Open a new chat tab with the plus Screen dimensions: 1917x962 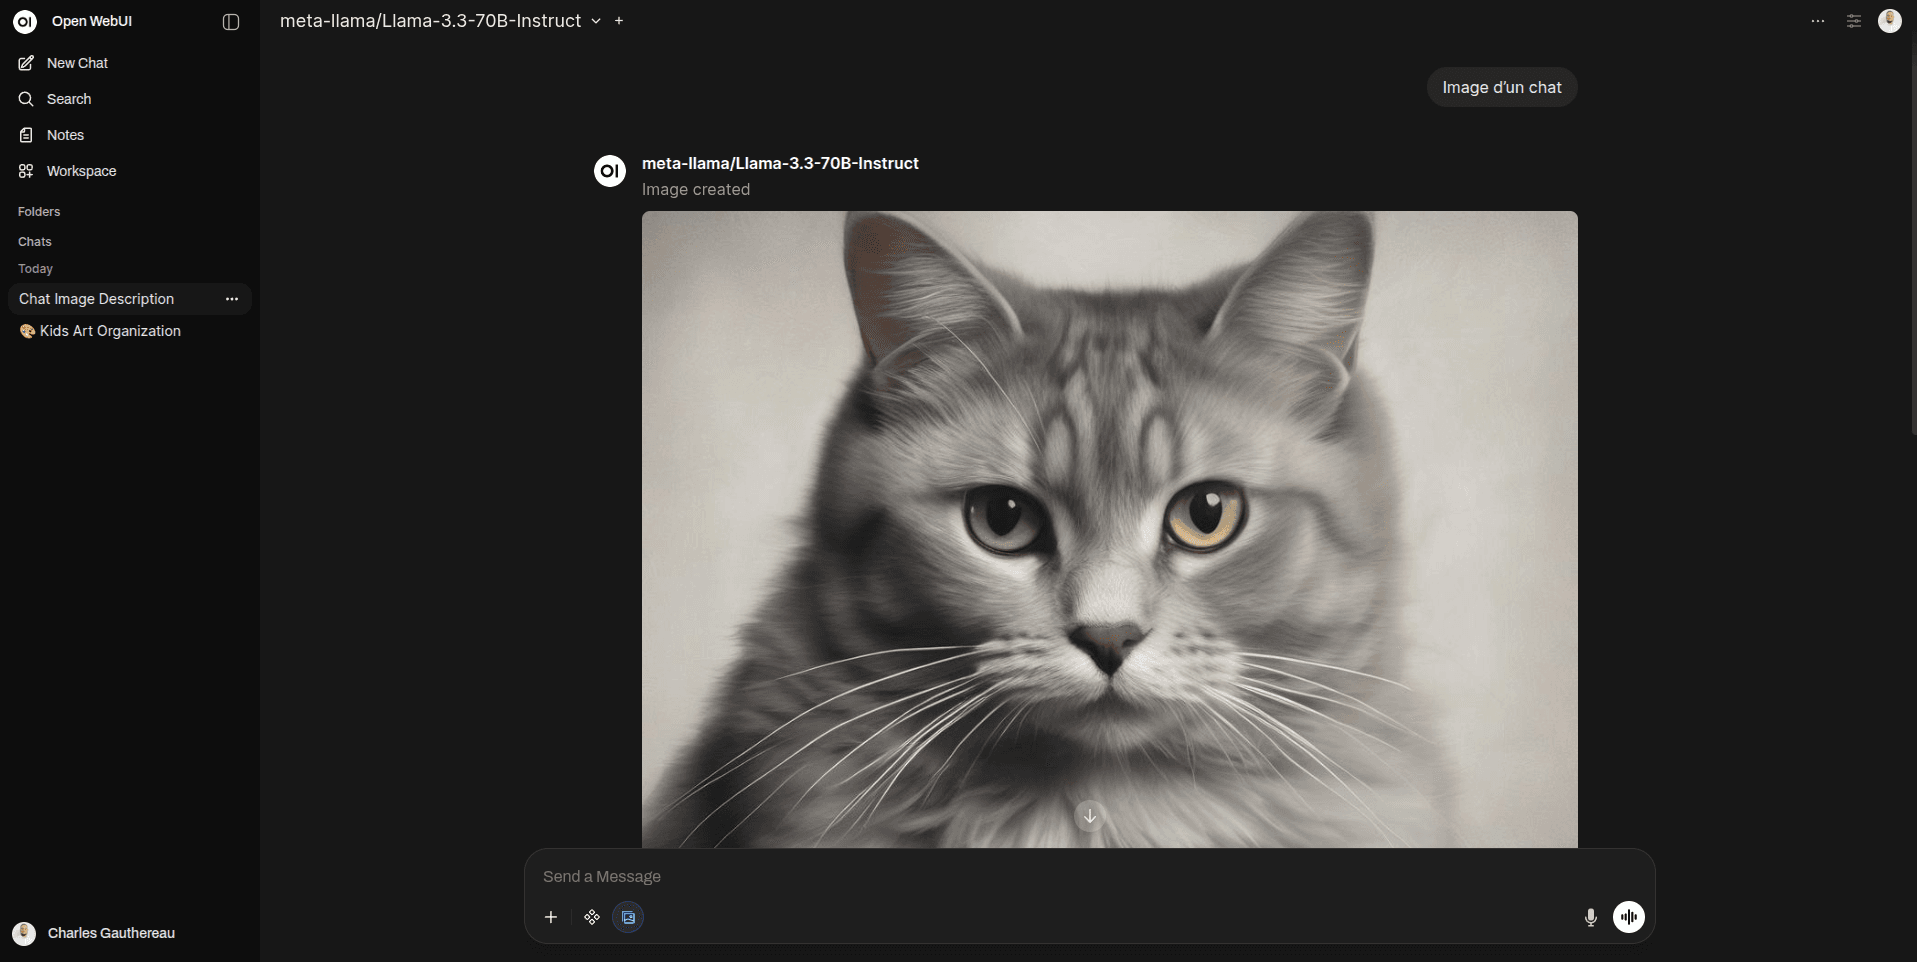(x=620, y=20)
